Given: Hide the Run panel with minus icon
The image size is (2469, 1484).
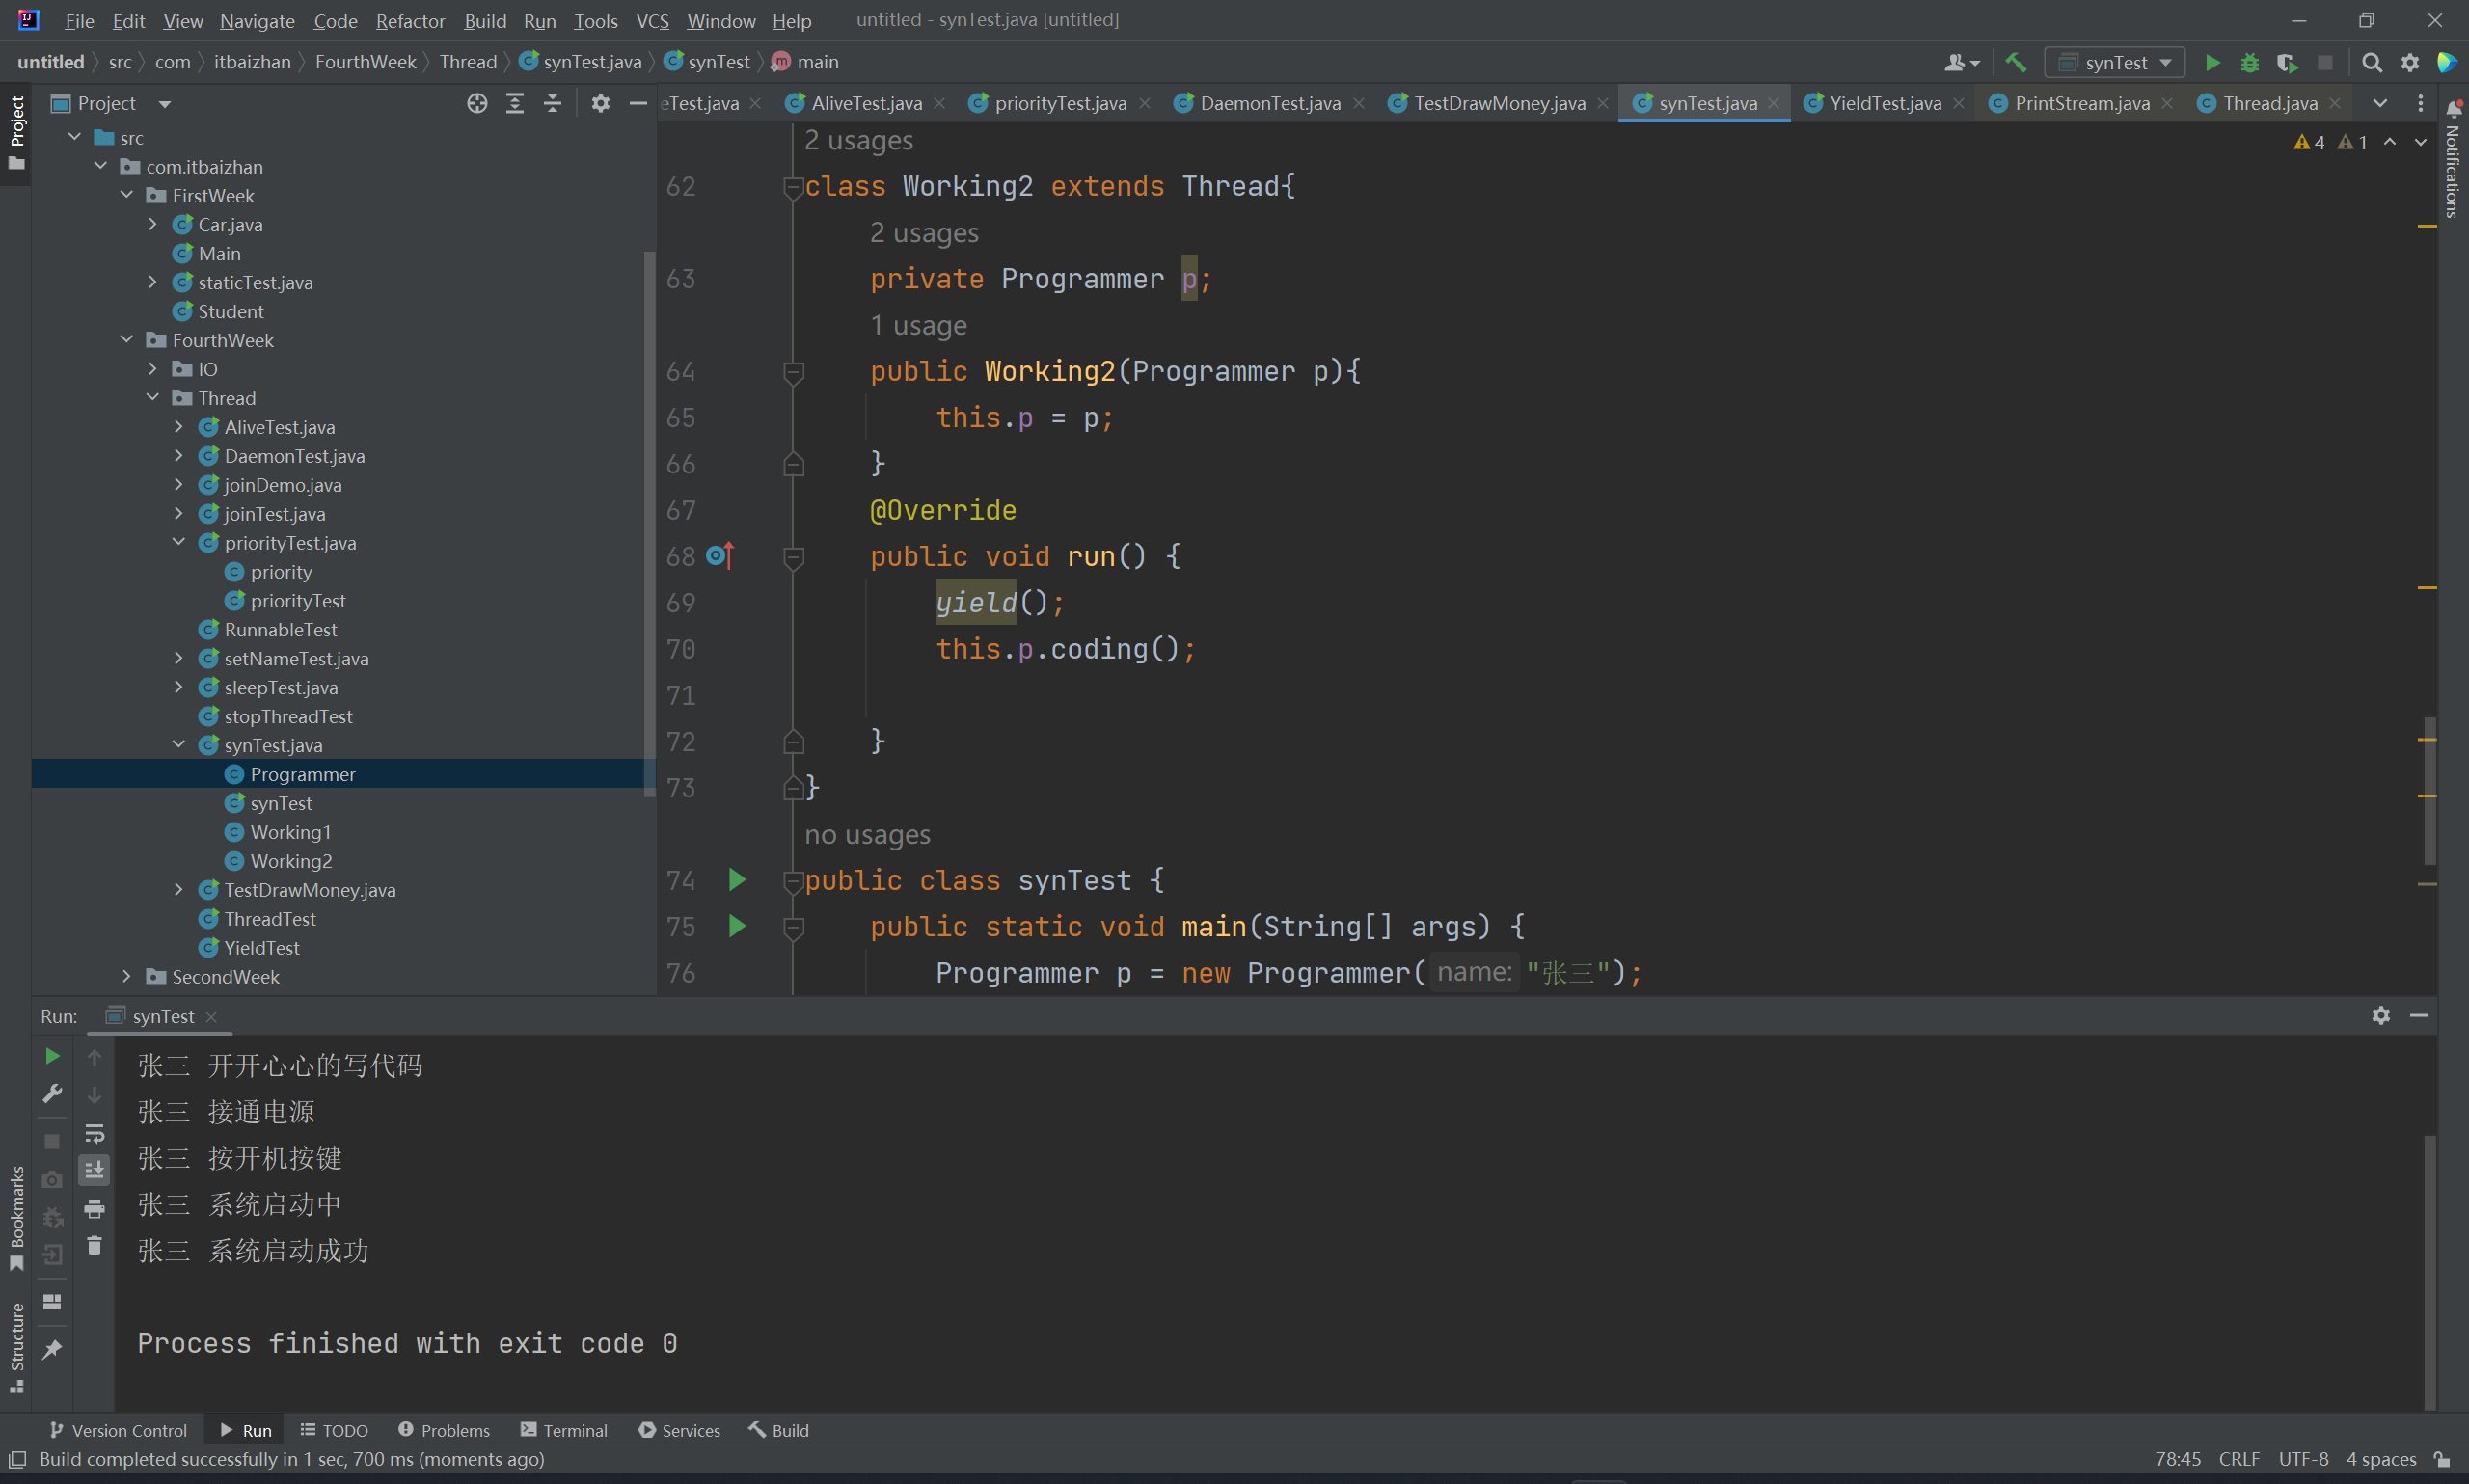Looking at the screenshot, I should [2419, 1016].
